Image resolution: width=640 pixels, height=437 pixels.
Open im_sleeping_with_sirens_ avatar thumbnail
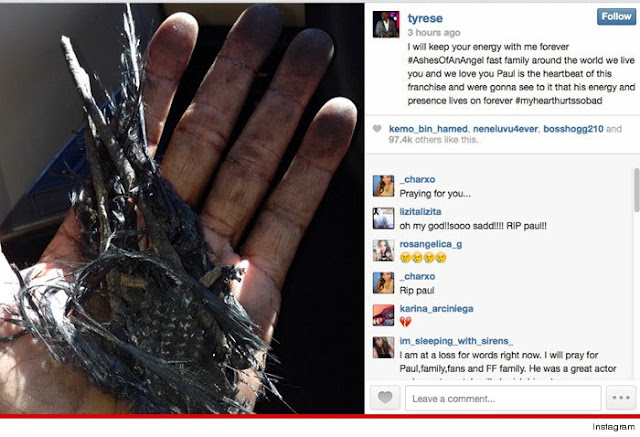point(383,347)
